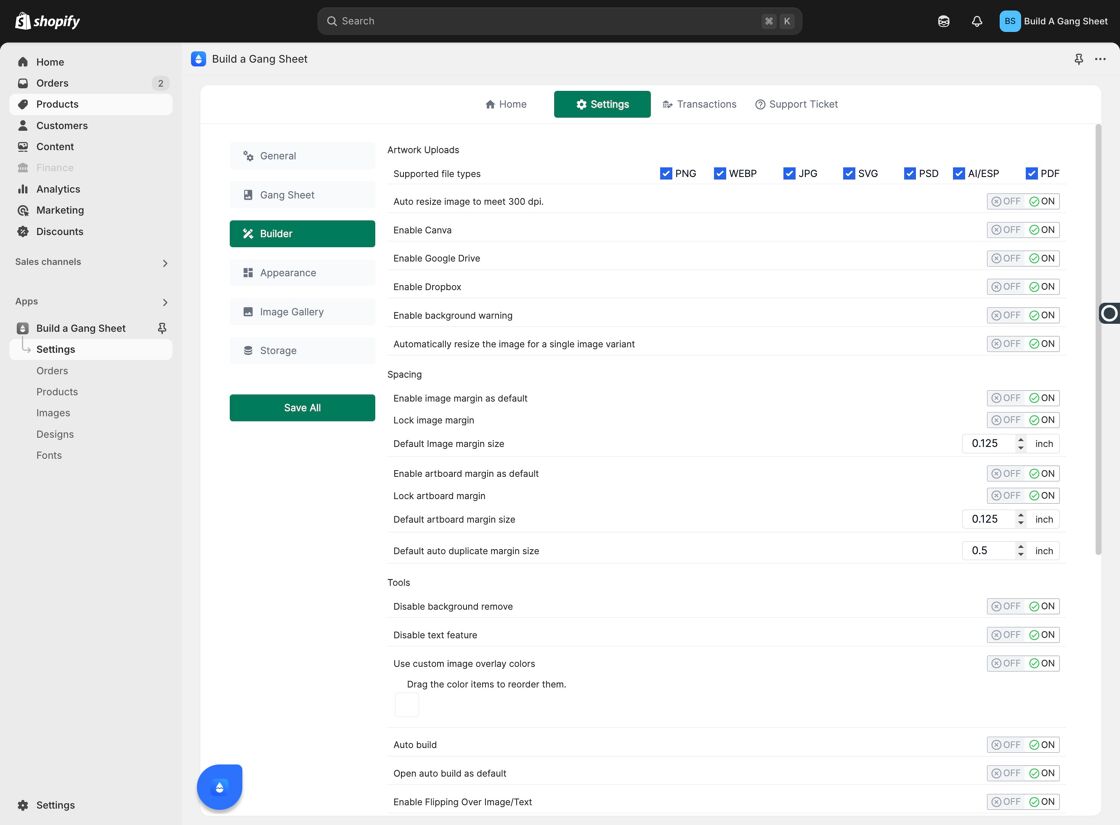
Task: Click the Build a Gang Sheet app icon in header
Action: (x=199, y=59)
